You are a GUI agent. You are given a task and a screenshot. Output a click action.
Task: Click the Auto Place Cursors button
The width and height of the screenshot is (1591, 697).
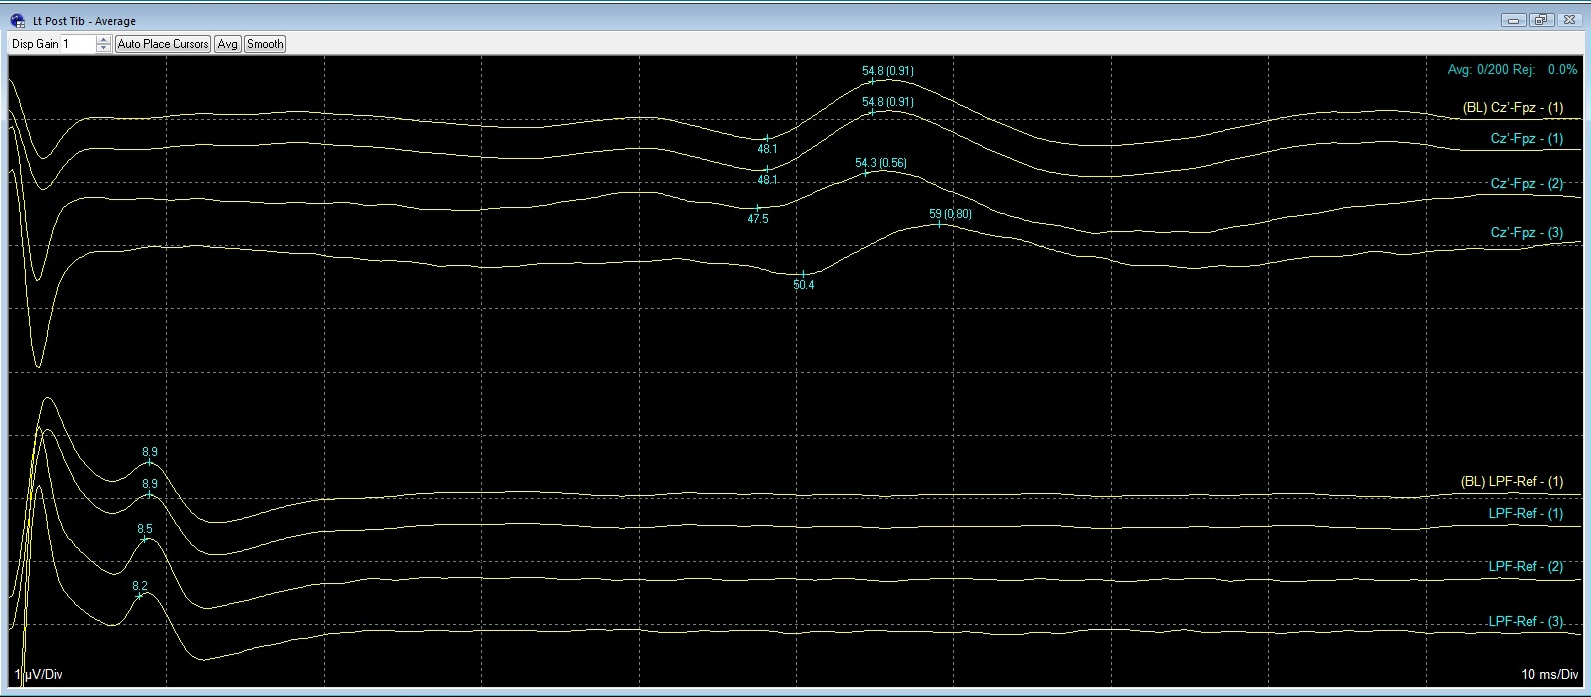pyautogui.click(x=162, y=44)
